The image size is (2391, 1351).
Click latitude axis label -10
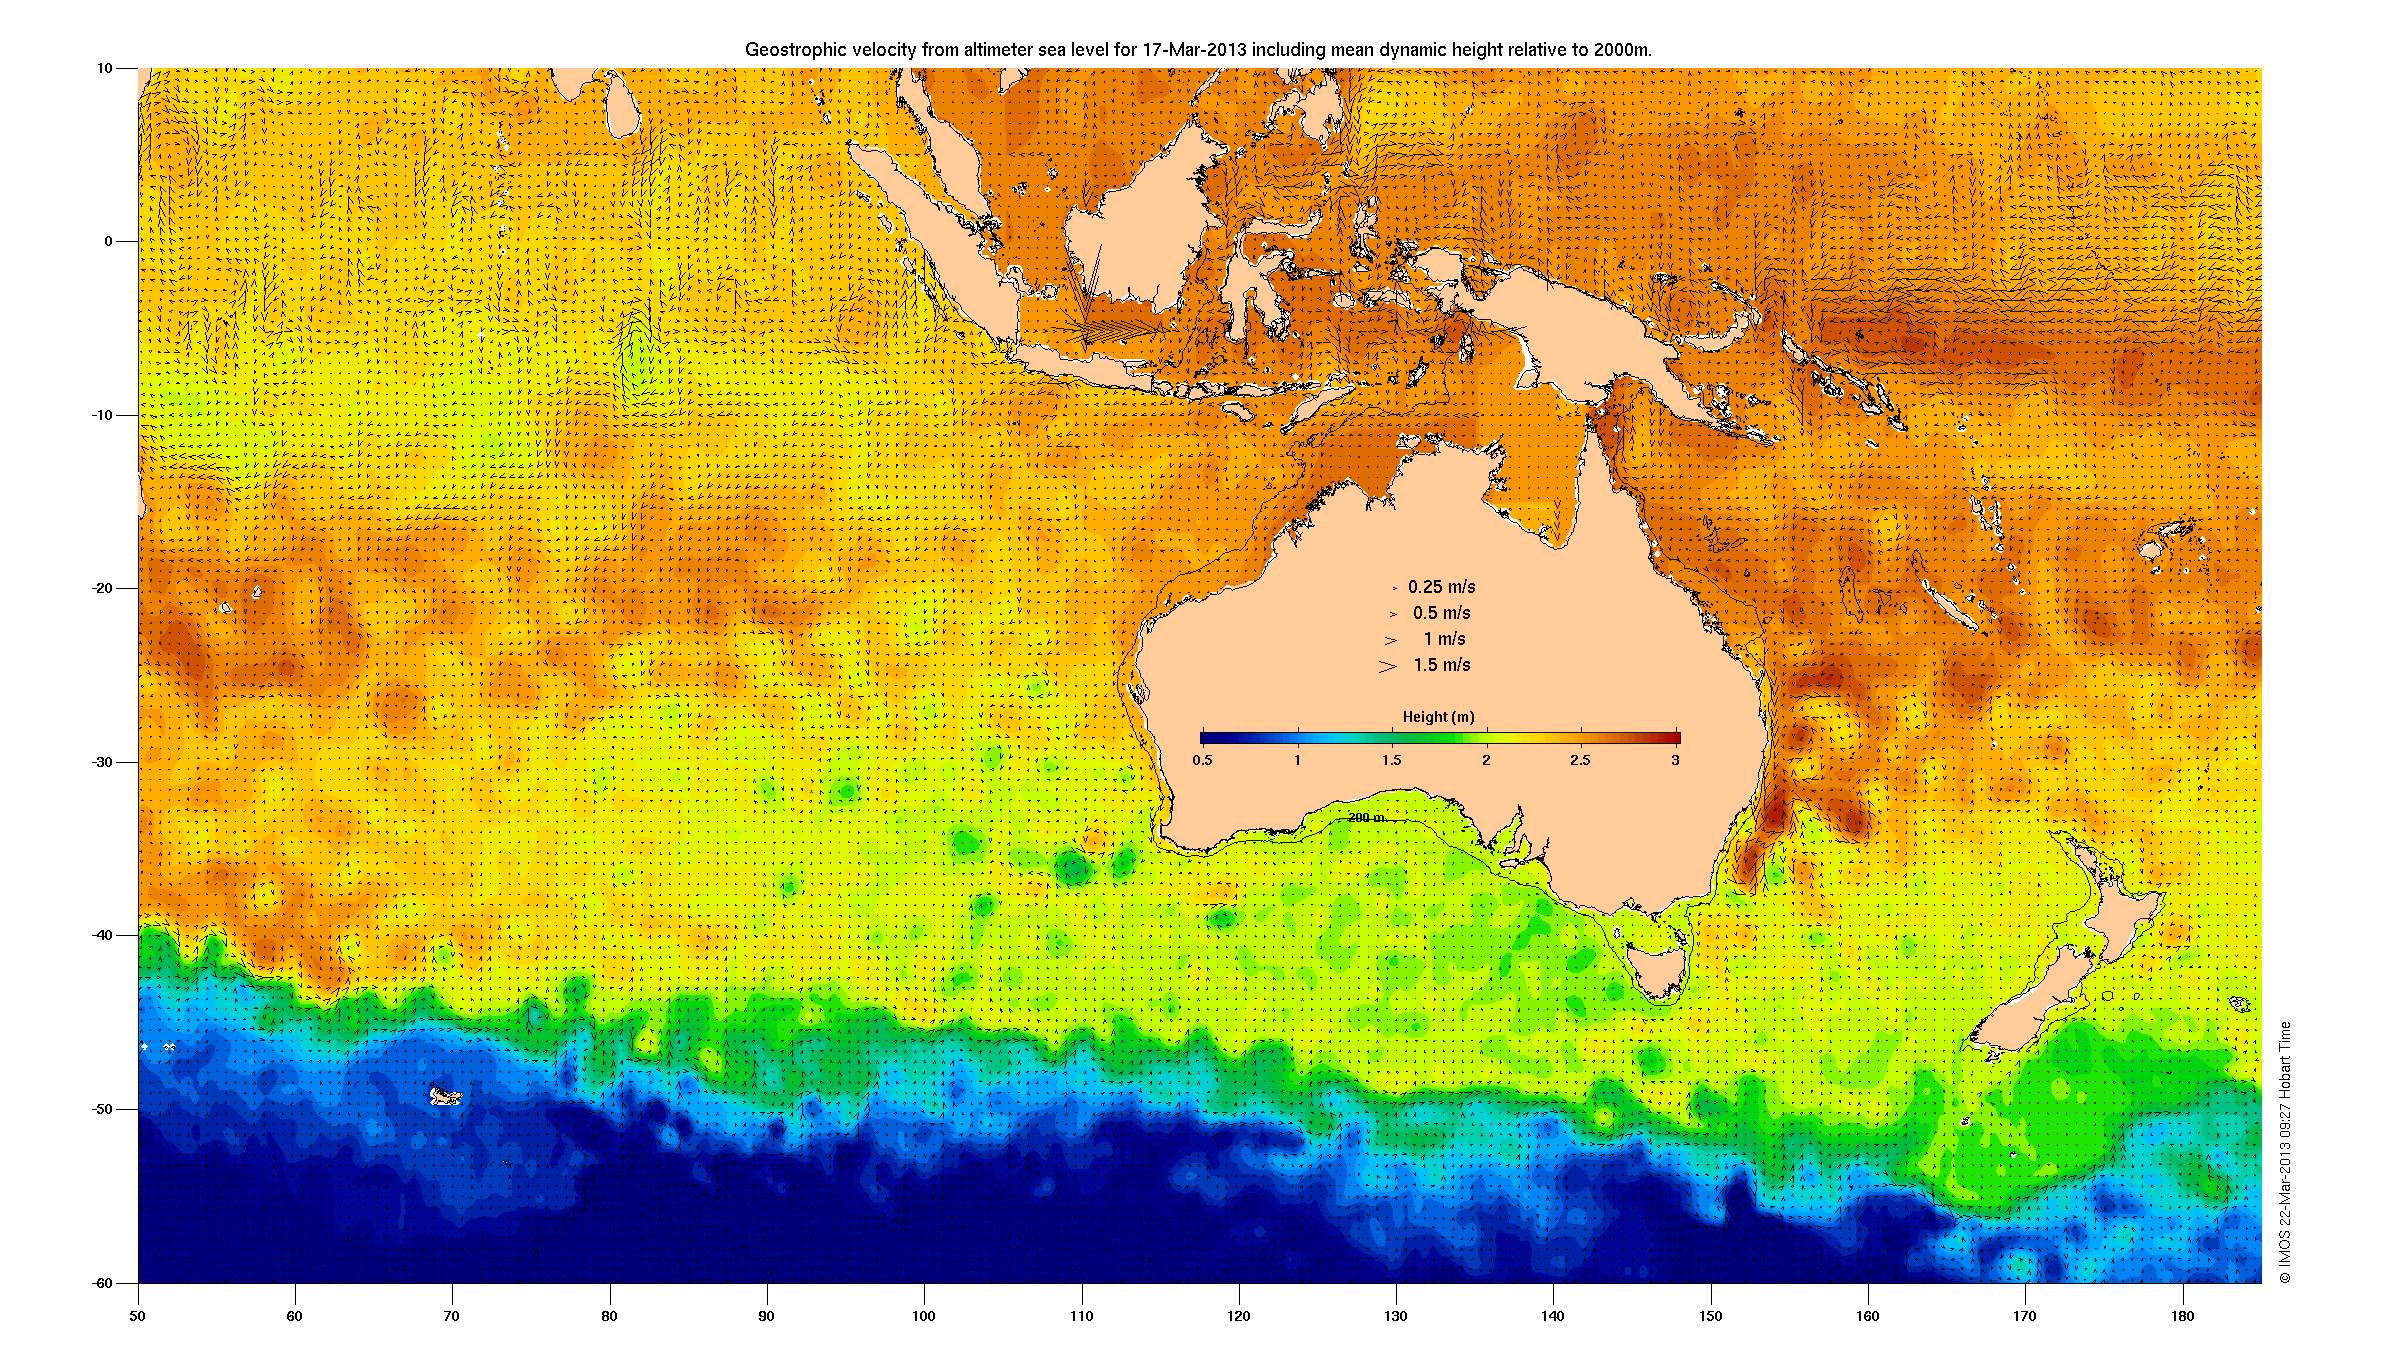coord(102,415)
